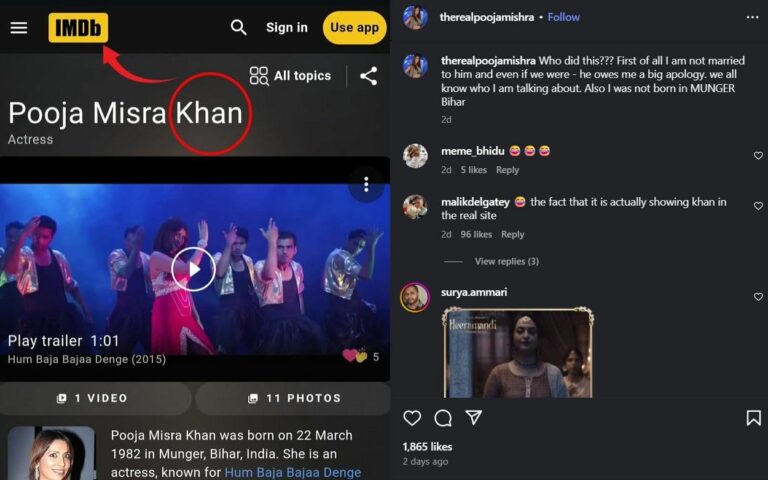Expand View replies (3)
Viewport: 768px width, 480px height.
(506, 262)
